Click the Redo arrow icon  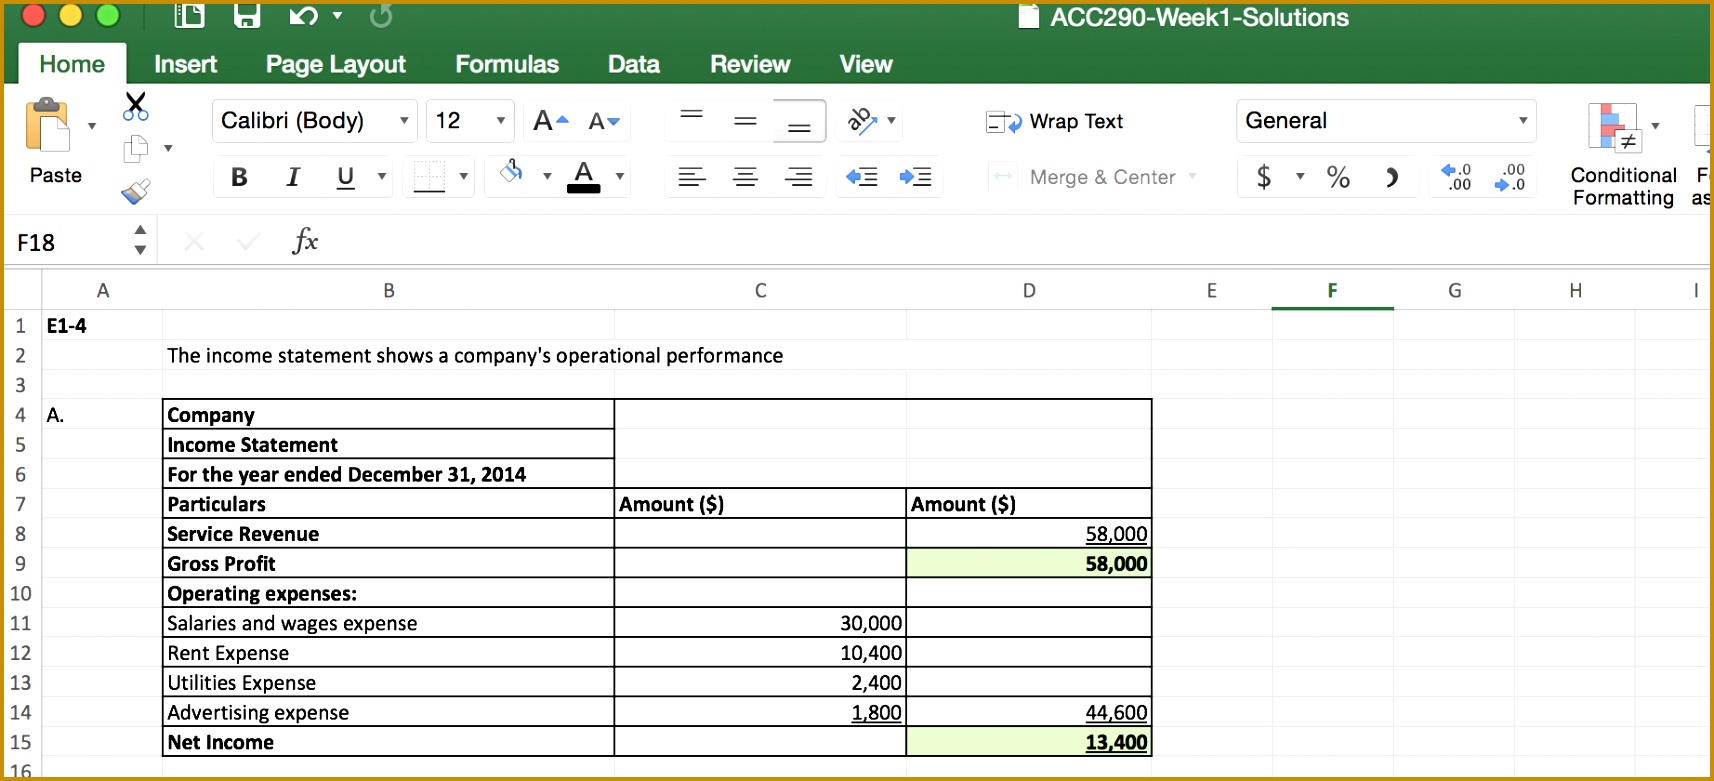tap(381, 16)
